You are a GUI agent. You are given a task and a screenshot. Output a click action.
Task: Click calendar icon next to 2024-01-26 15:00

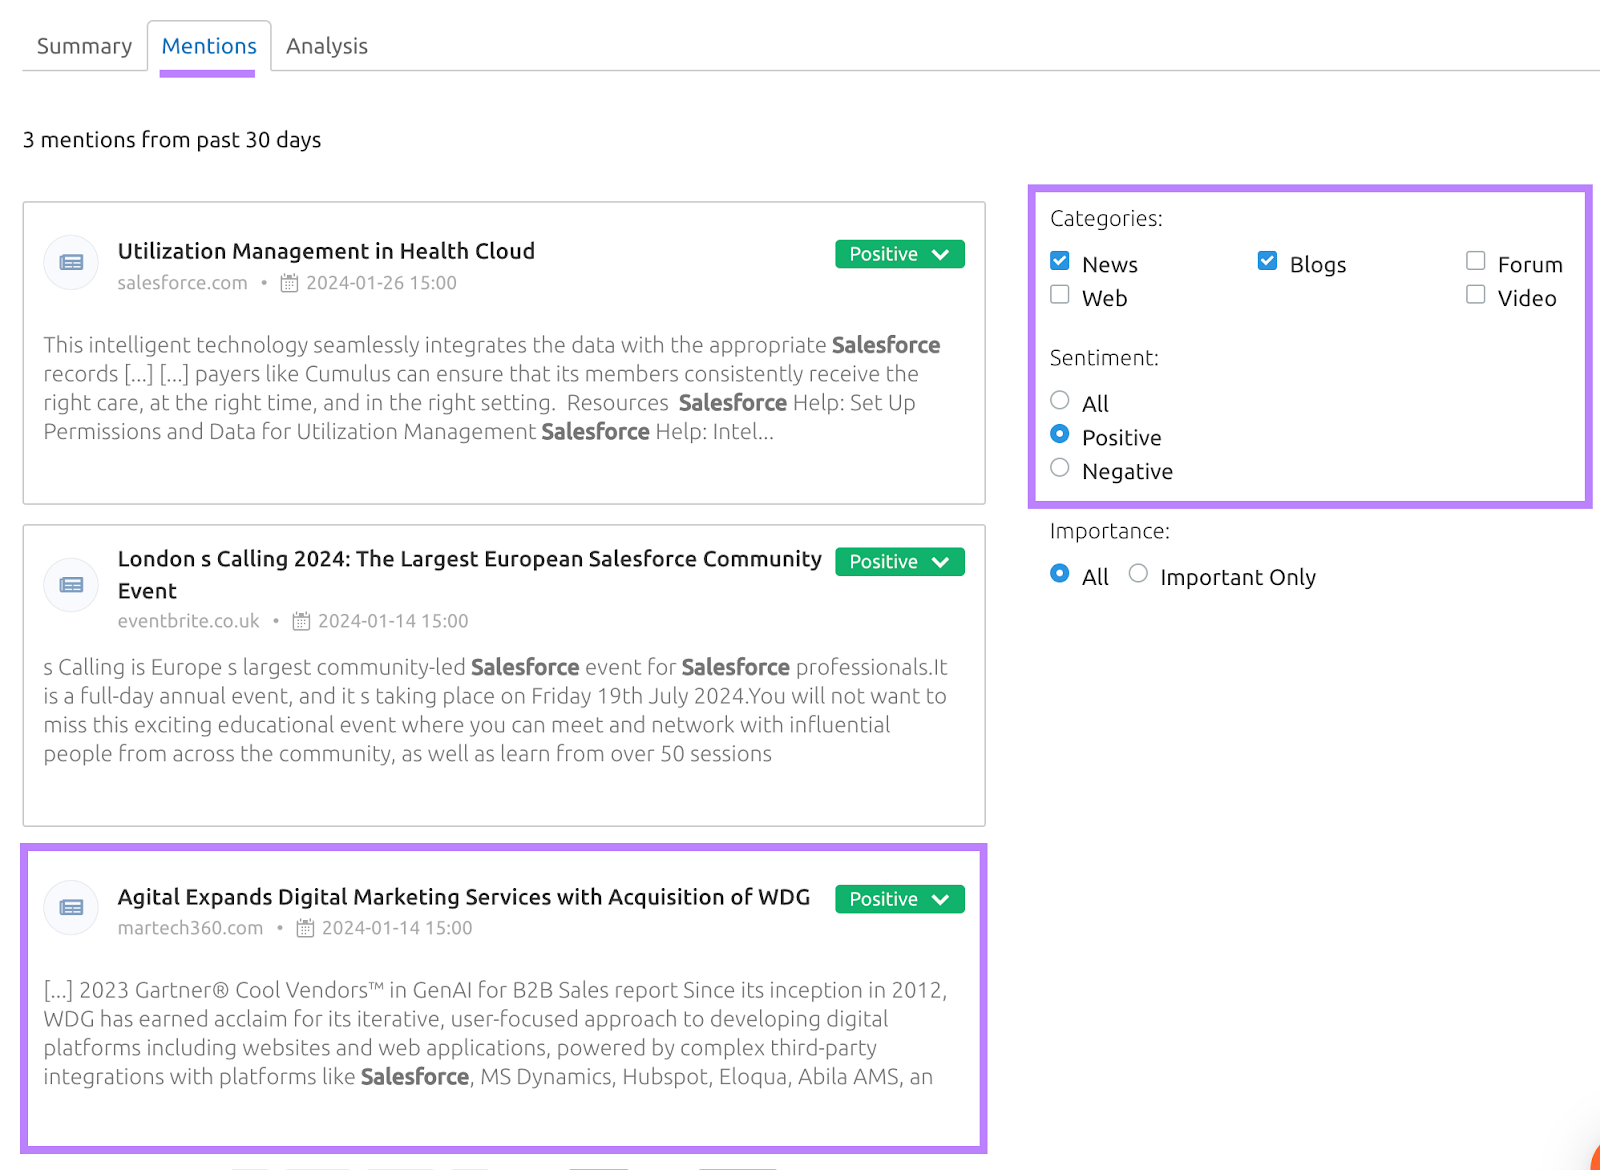pyautogui.click(x=289, y=283)
